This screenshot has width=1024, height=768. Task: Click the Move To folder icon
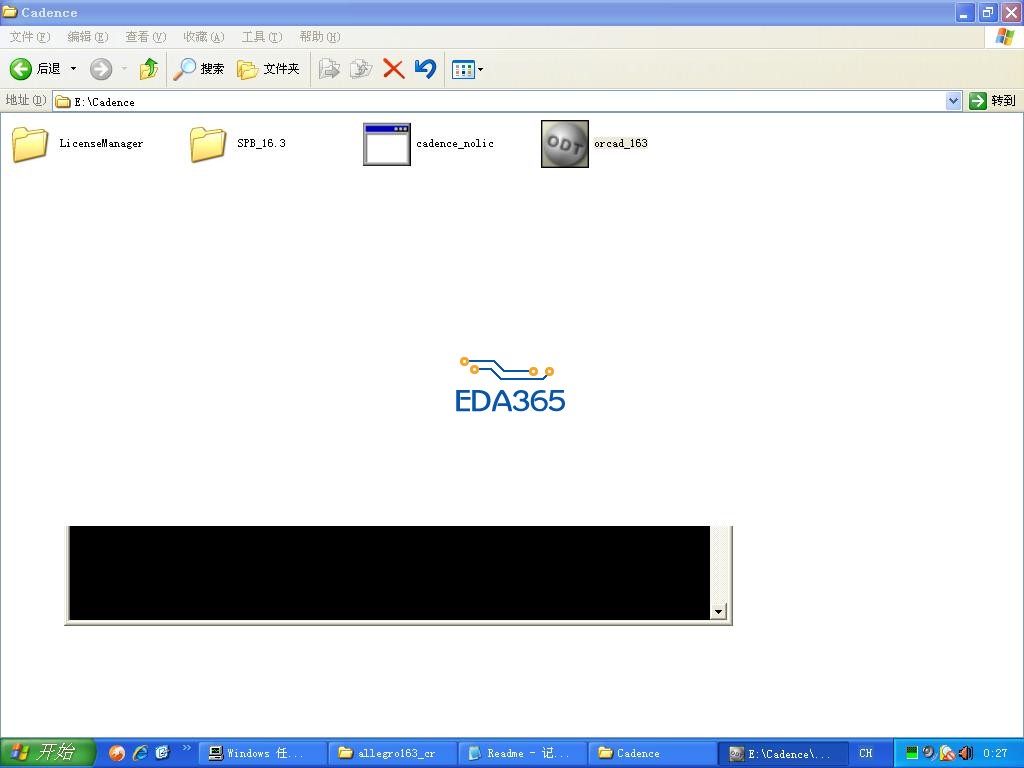(x=329, y=69)
